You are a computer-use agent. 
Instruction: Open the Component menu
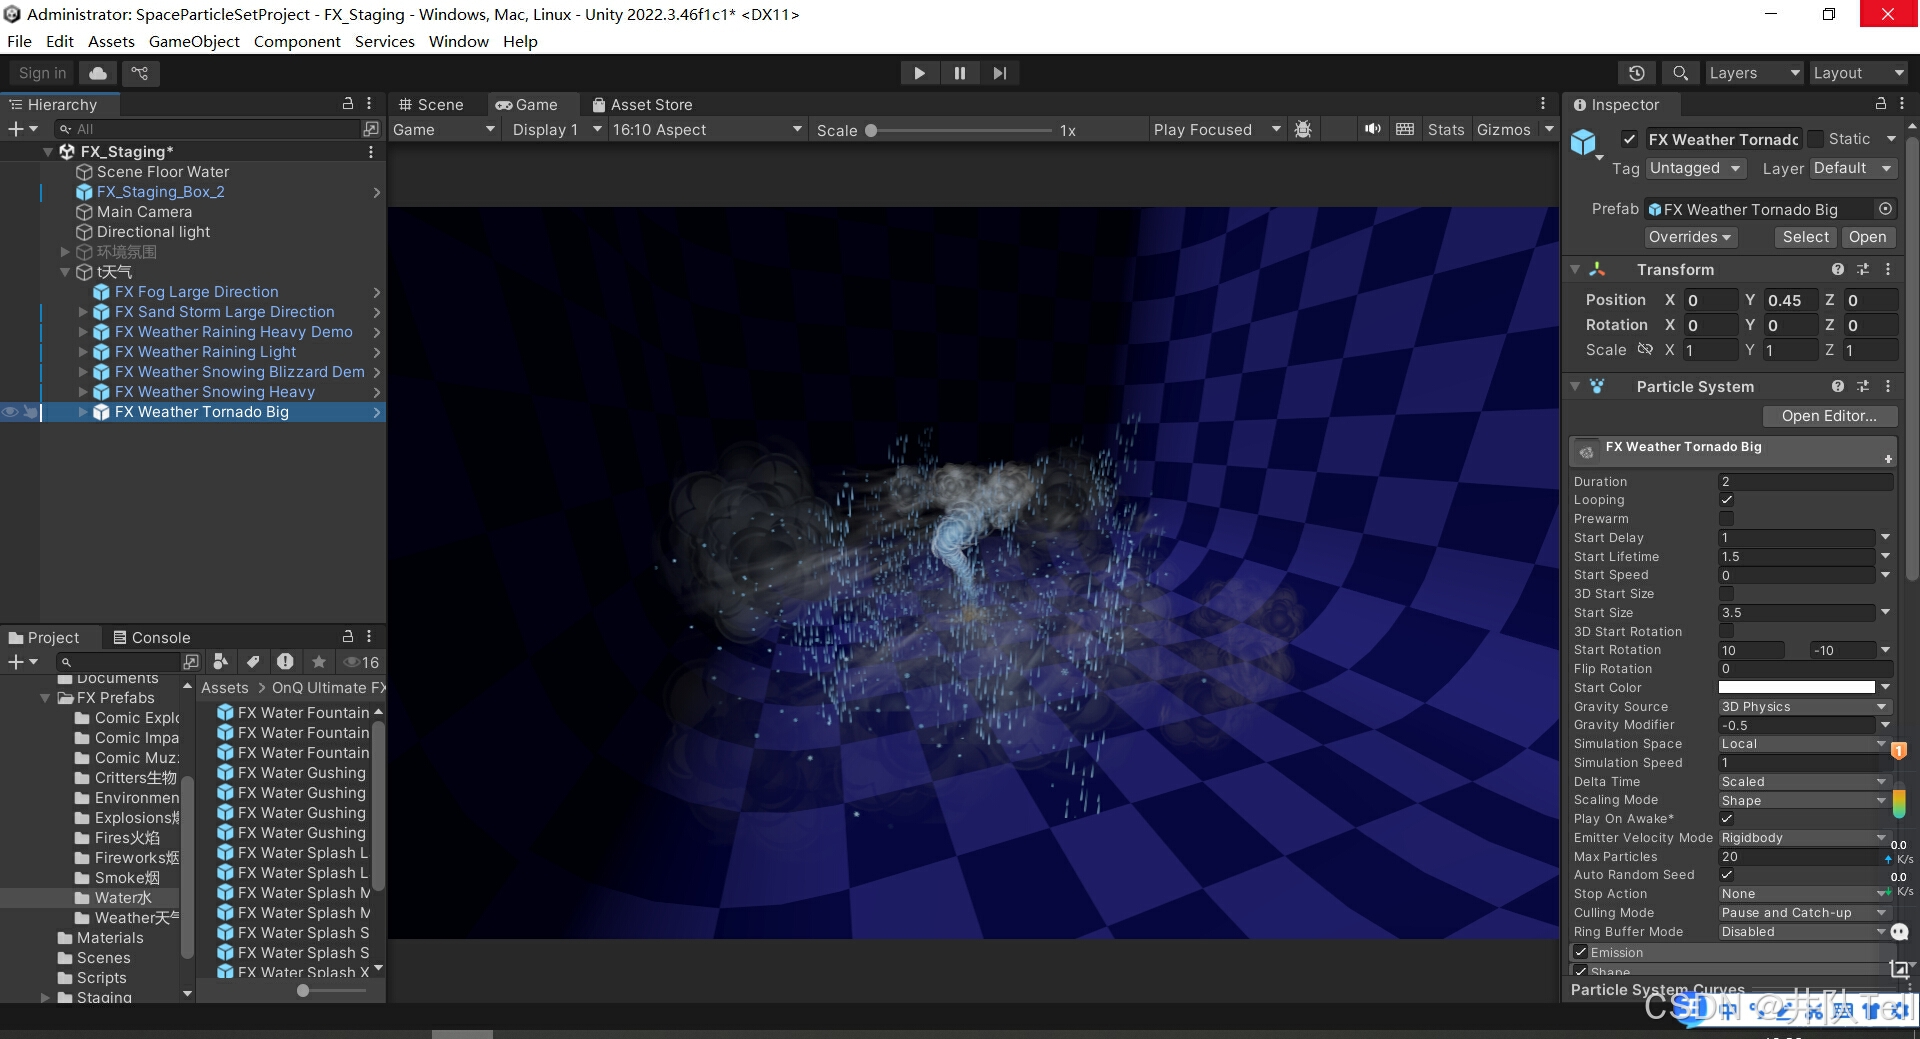[x=297, y=42]
